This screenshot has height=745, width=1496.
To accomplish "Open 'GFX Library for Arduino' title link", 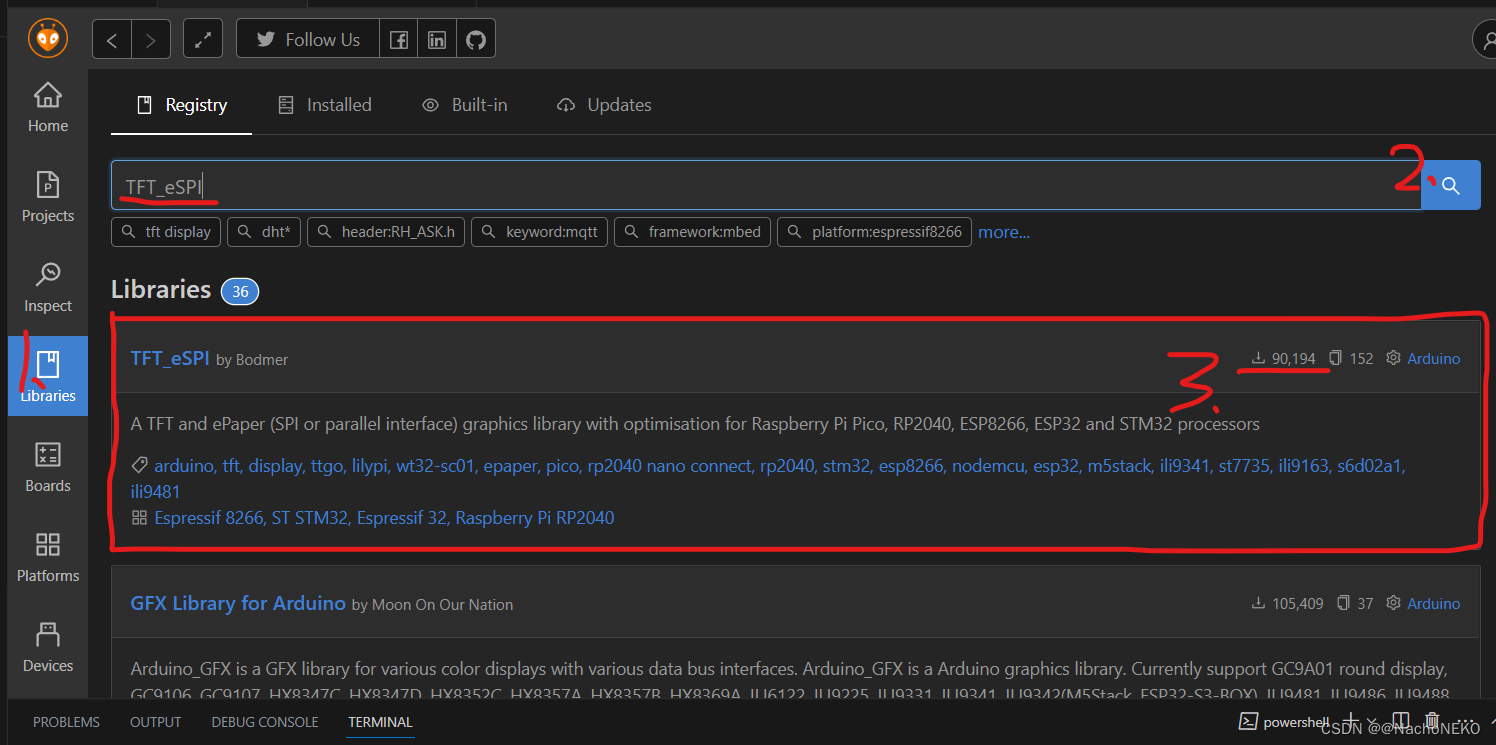I will click(x=238, y=604).
